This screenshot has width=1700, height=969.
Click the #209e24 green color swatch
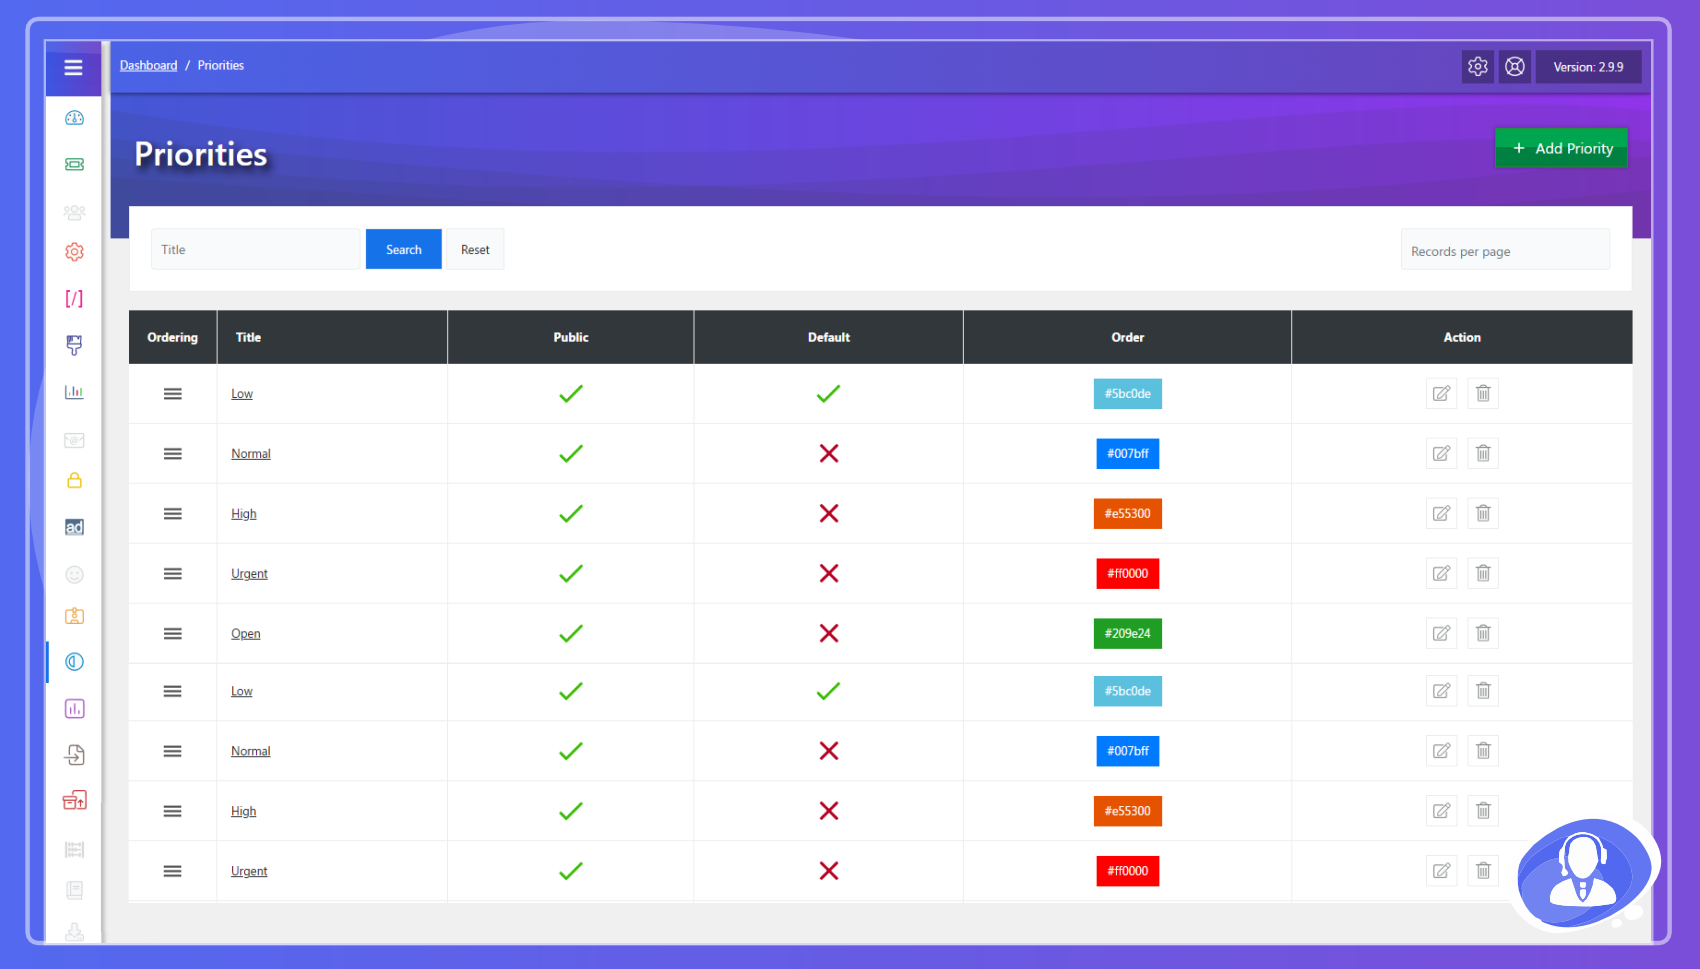click(x=1128, y=634)
